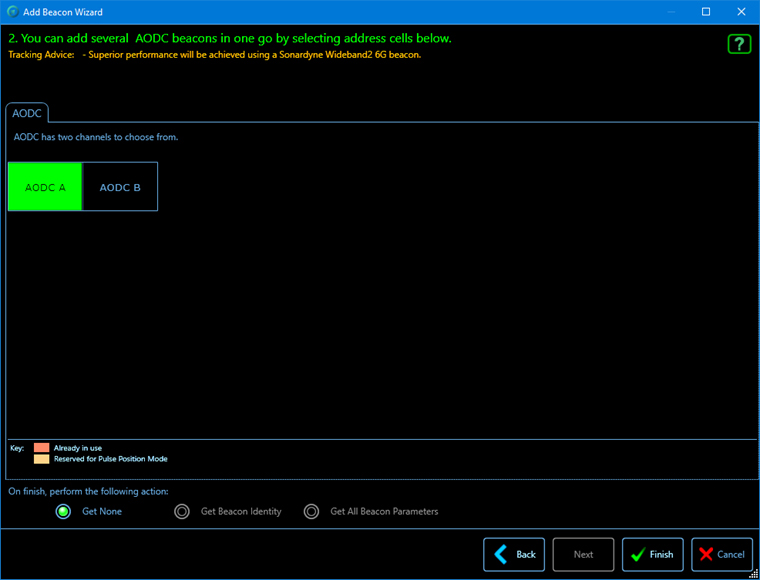Click the step 2 instruction heading
The width and height of the screenshot is (760, 580).
[x=230, y=38]
